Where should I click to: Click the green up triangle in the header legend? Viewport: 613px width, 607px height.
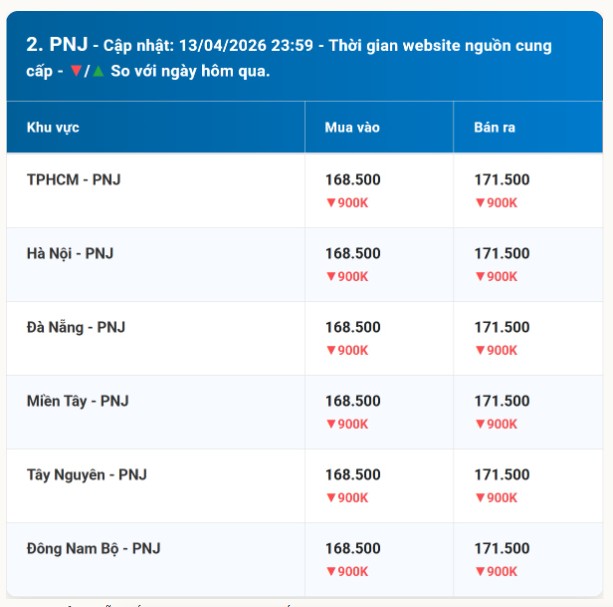coord(98,72)
